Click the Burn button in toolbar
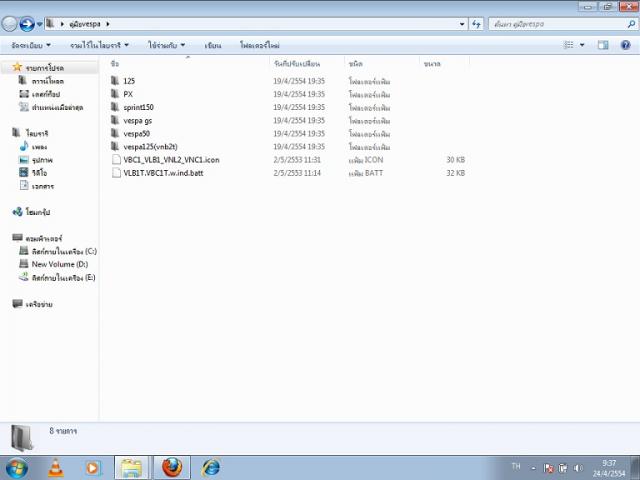 (213, 45)
